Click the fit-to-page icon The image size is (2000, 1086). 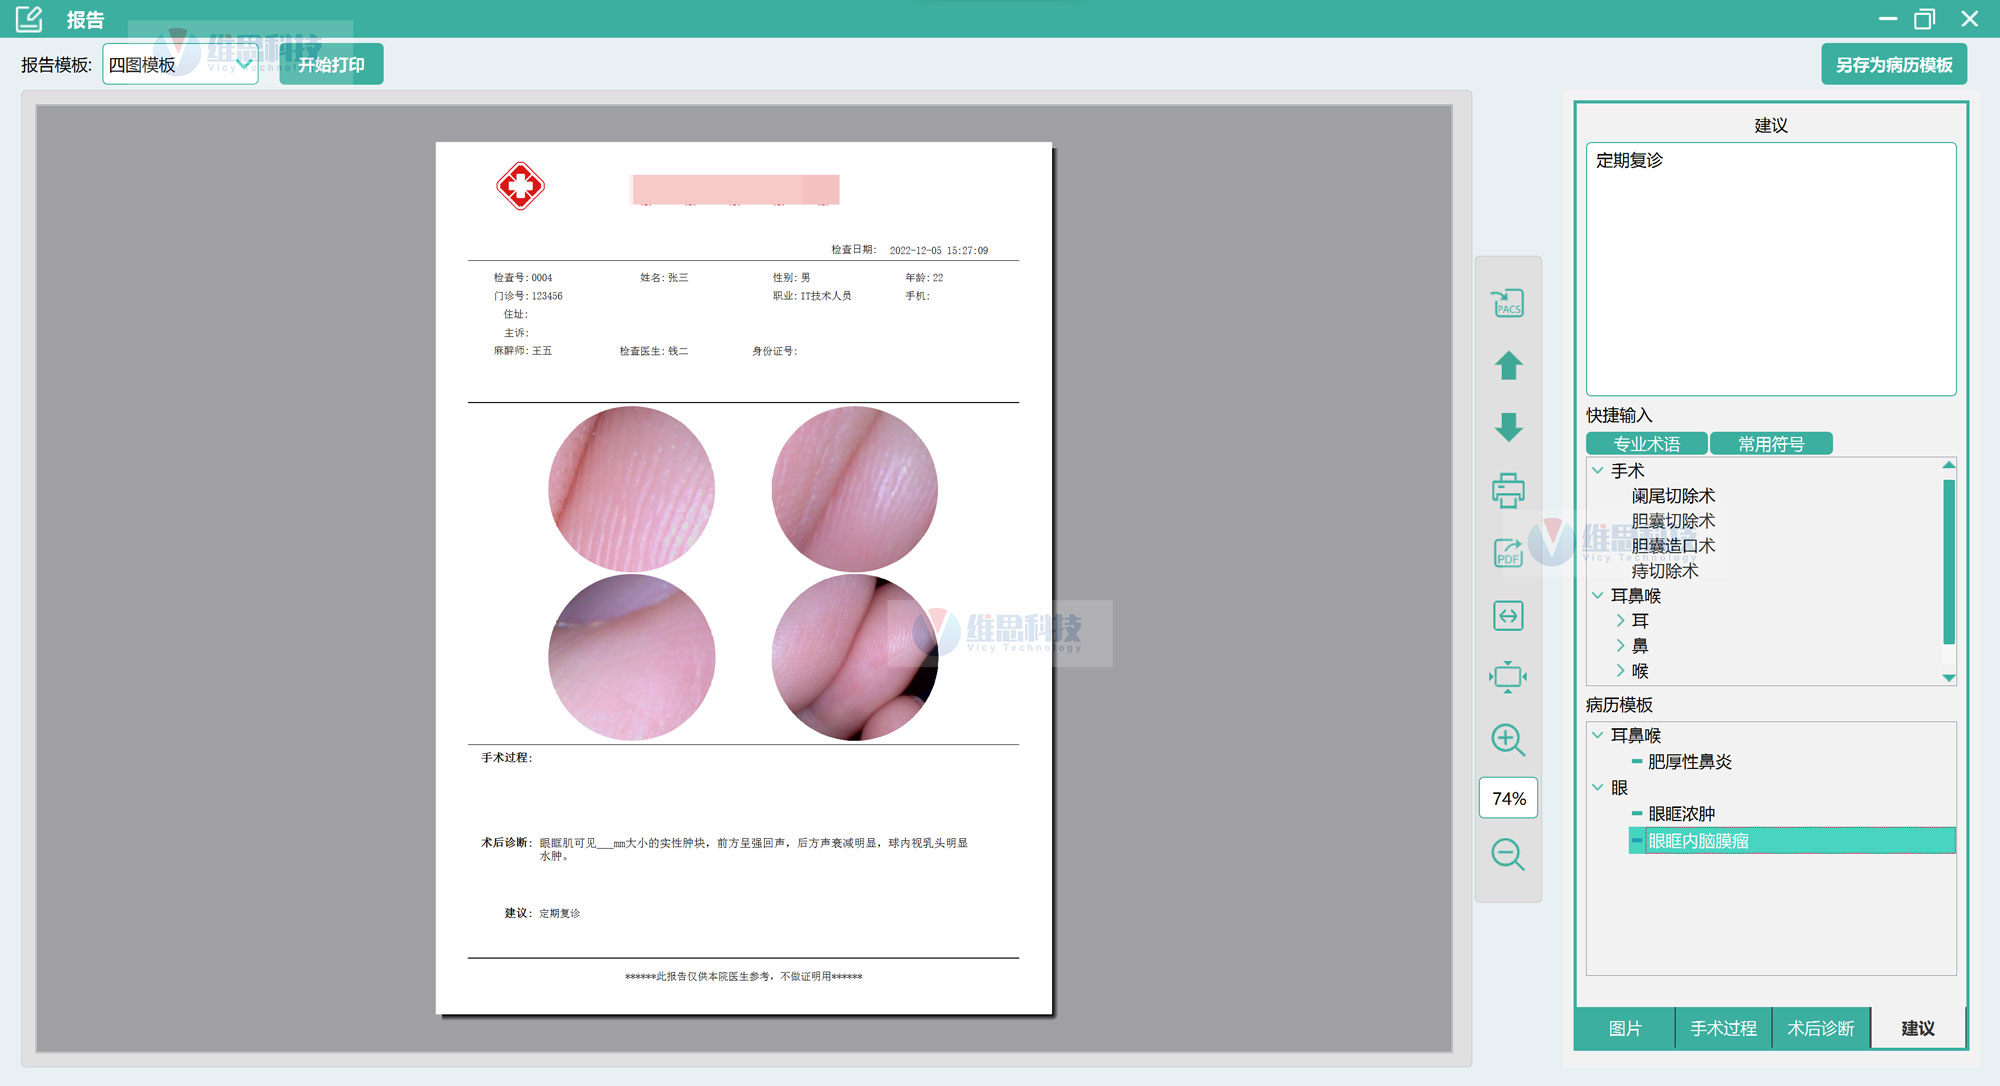(1508, 677)
